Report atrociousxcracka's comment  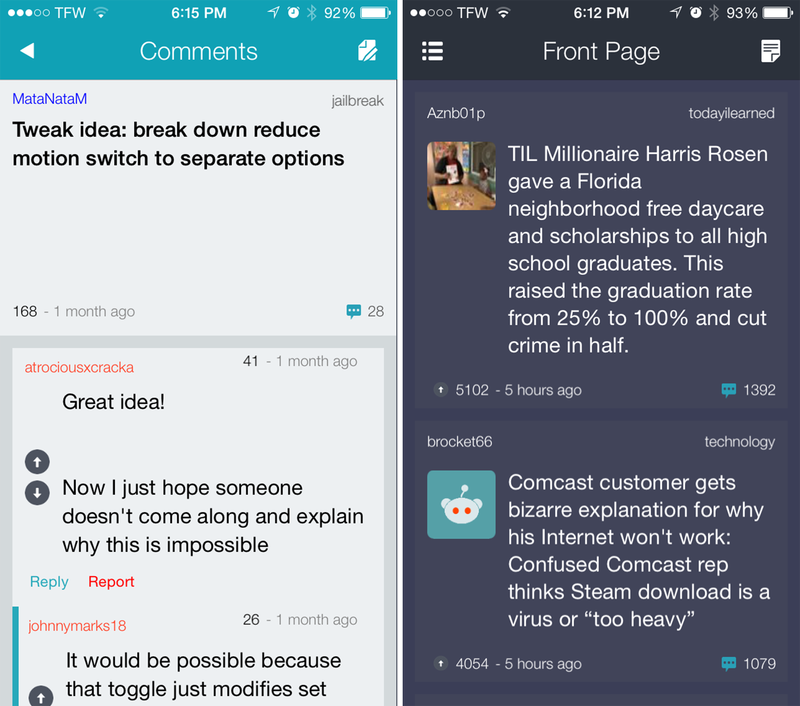coord(111,582)
